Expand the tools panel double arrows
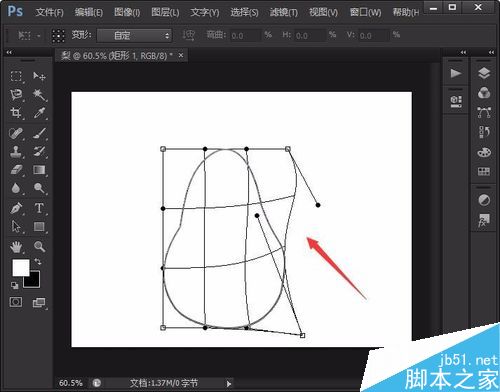Viewport: 500px width, 392px height. (x=9, y=52)
